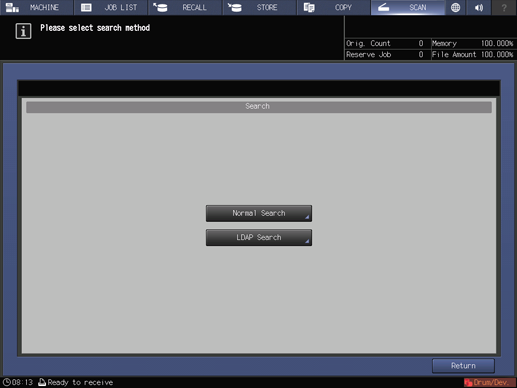Click the information icon beside the message
Viewport: 517px width, 388px height.
pos(23,31)
